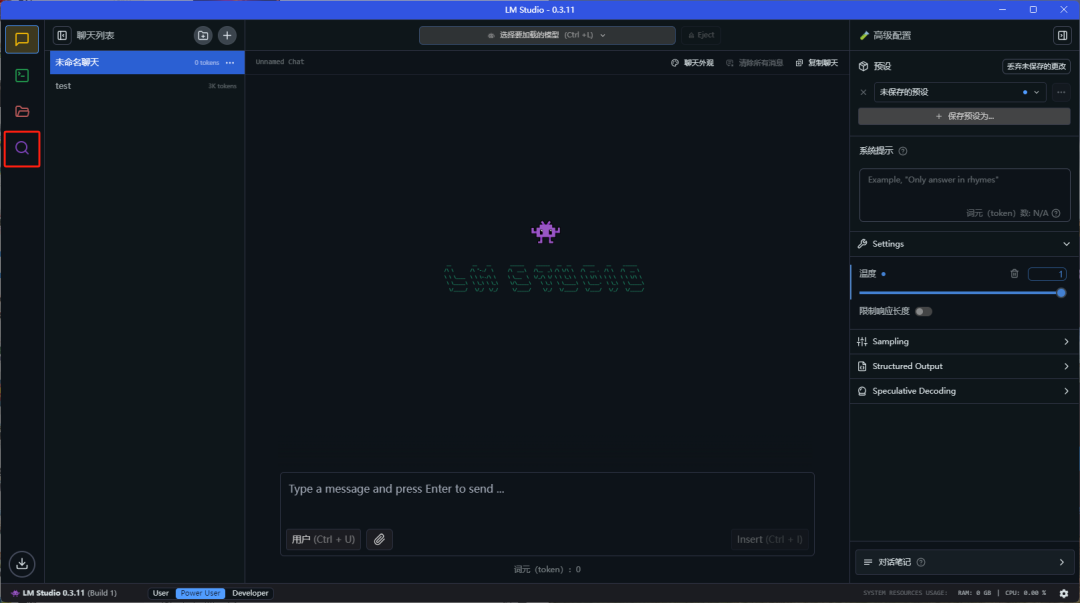Switch role with 用户 (Ctrl + U)
This screenshot has height=603, width=1080.
[323, 539]
